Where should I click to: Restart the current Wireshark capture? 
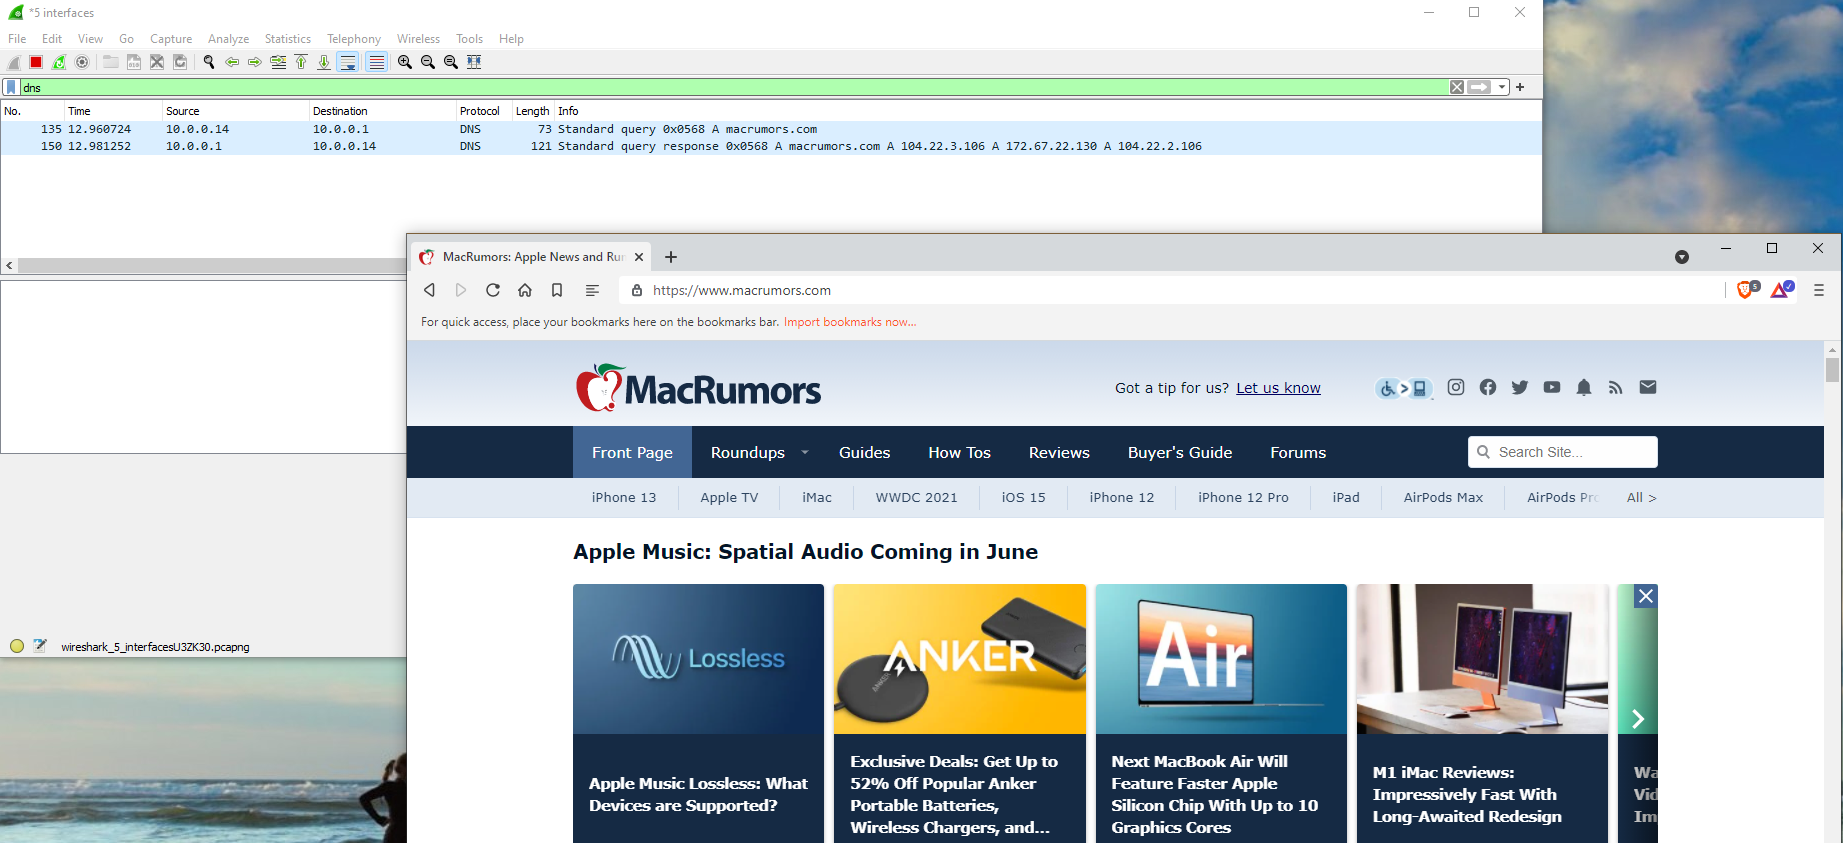(x=59, y=62)
